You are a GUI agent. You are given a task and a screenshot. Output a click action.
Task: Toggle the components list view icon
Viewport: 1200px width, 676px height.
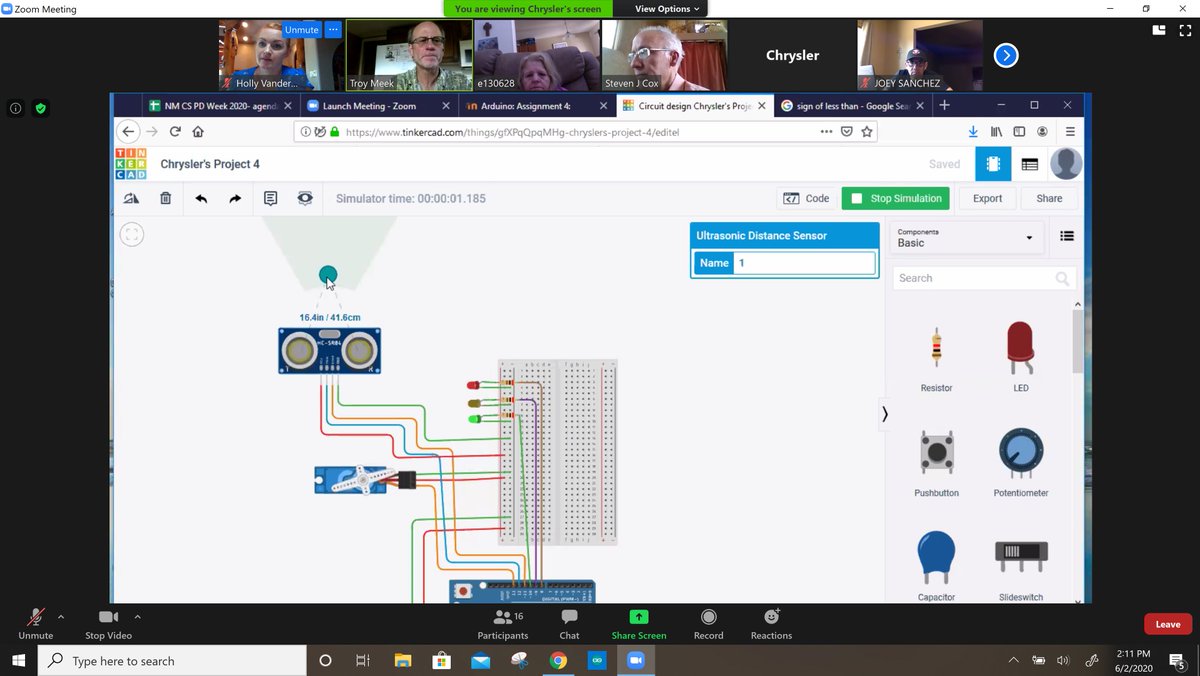[x=1067, y=237]
